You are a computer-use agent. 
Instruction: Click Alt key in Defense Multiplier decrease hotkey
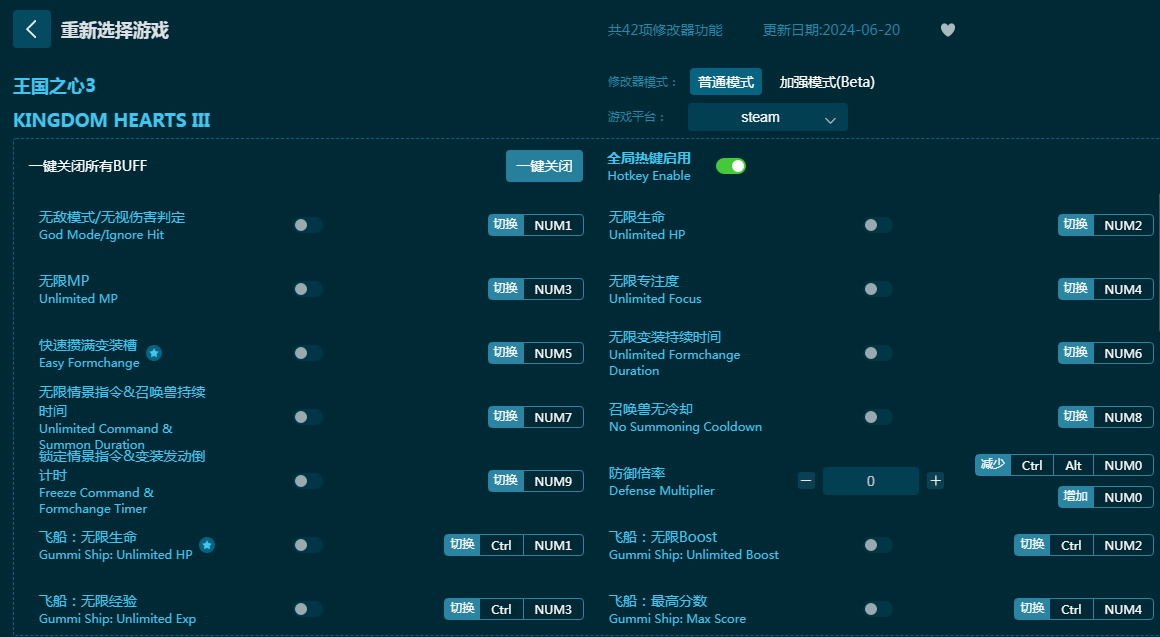coord(1073,465)
